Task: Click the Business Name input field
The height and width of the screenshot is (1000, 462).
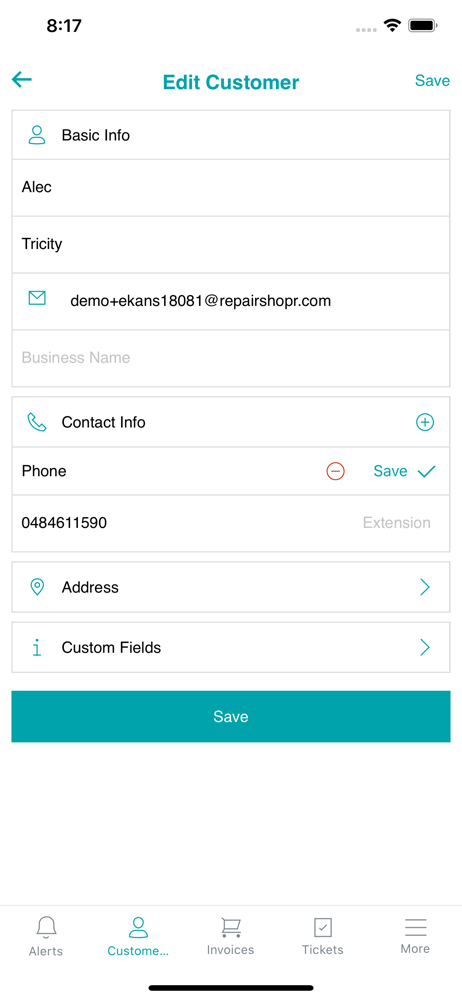Action: (231, 358)
